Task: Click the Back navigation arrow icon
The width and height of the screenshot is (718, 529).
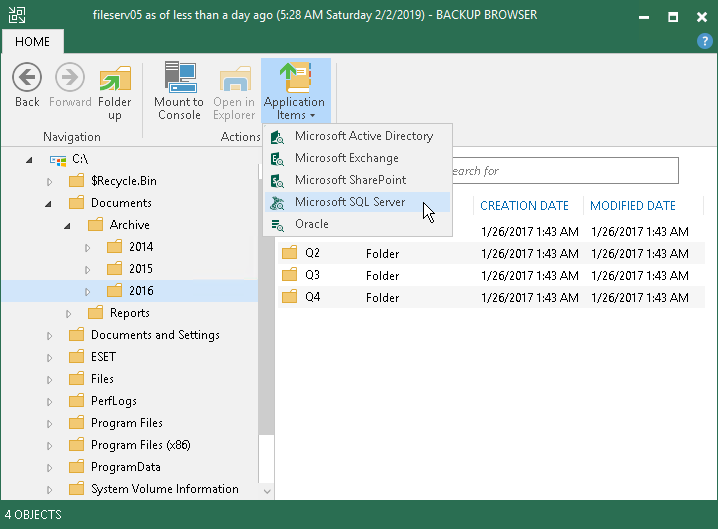Action: pyautogui.click(x=27, y=78)
